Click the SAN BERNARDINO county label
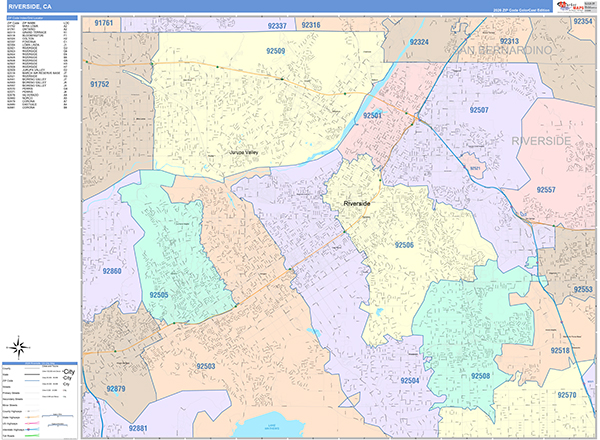 coord(502,50)
